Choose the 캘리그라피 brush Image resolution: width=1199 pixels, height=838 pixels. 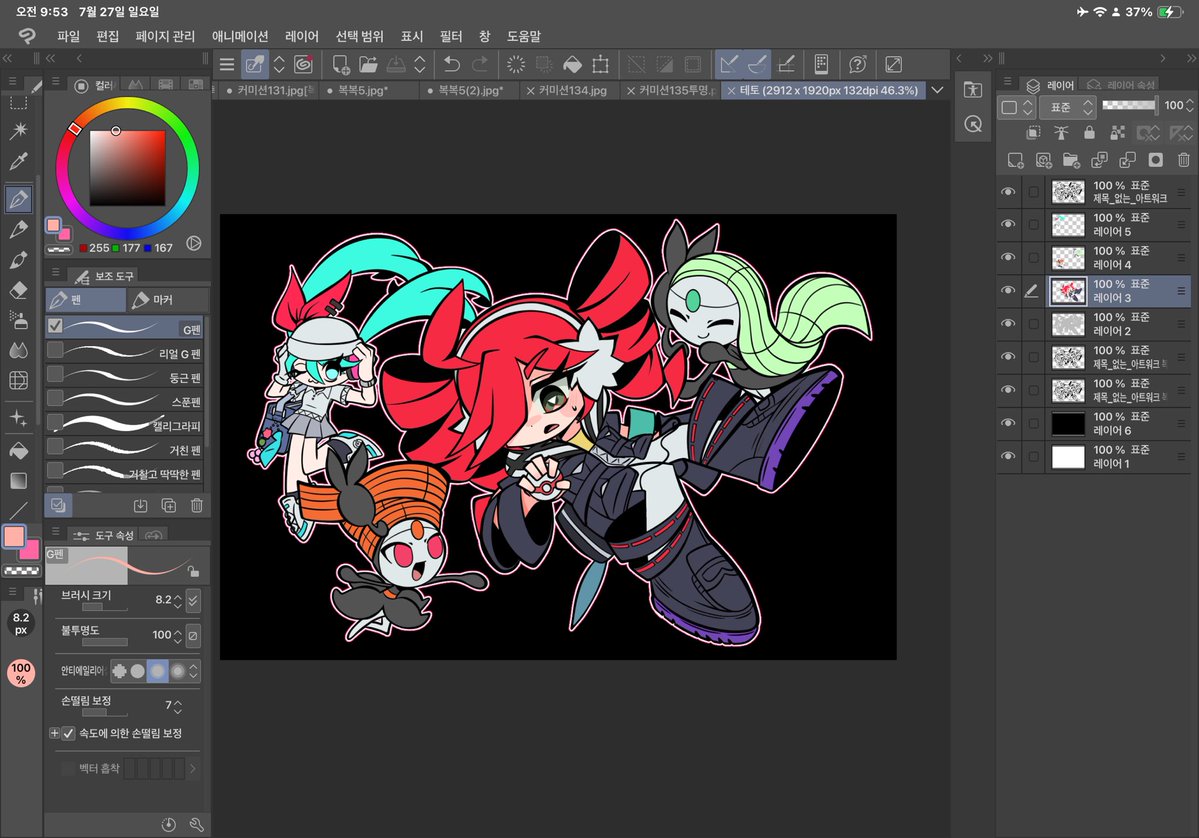pos(125,423)
